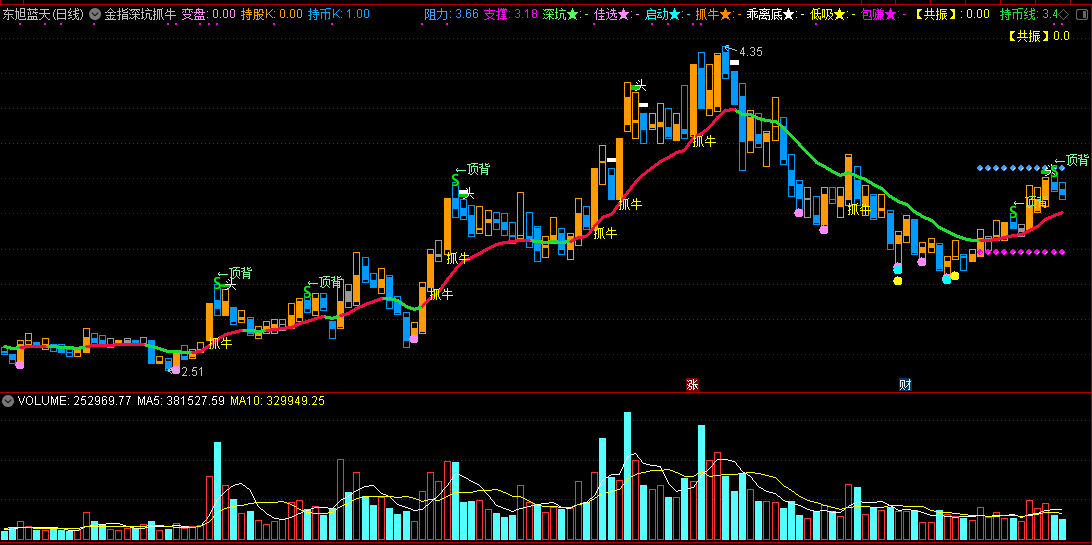Viewport: 1092px width, 545px height.
Task: Click the 金指深坑抓牛 indicator name
Action: click(x=140, y=14)
